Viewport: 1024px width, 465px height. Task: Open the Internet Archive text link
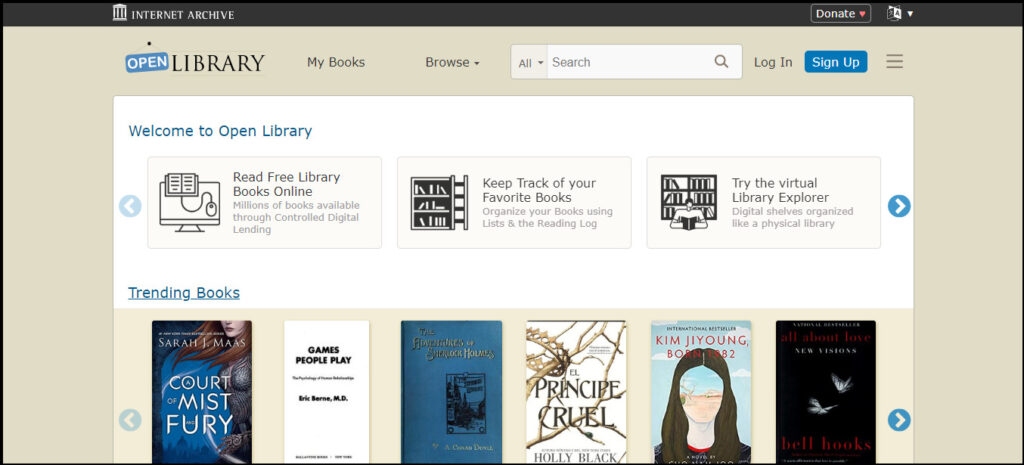182,14
